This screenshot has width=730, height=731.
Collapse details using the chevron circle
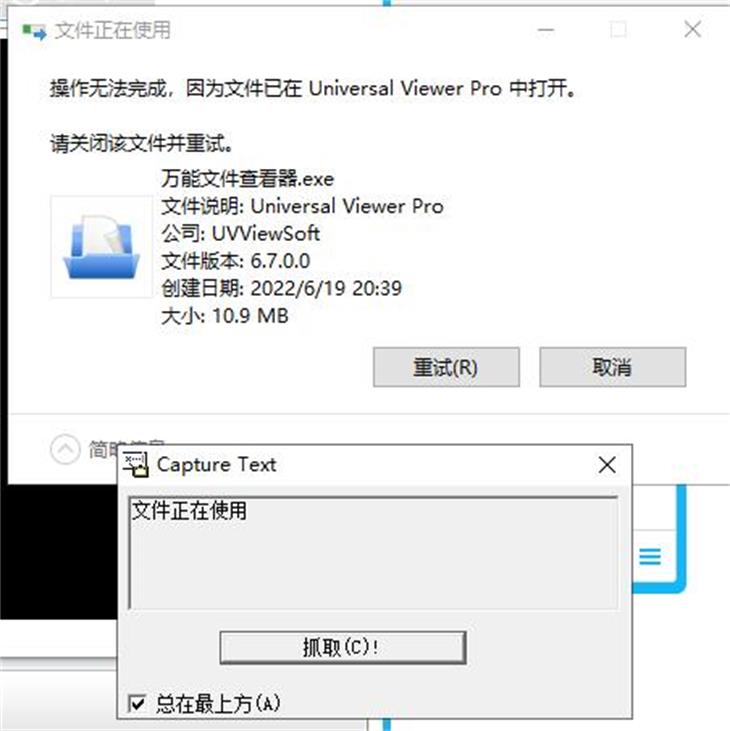click(65, 449)
